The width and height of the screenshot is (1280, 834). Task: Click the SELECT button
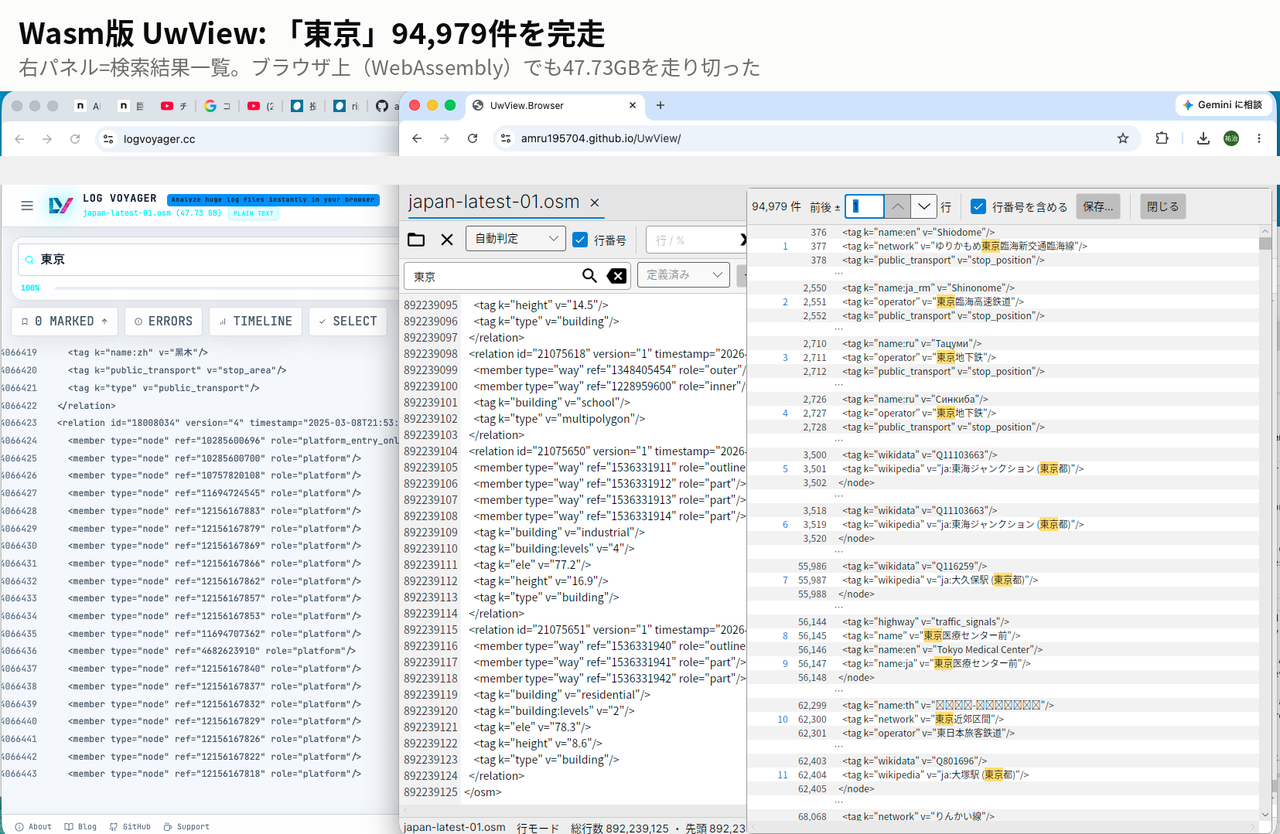[x=347, y=321]
